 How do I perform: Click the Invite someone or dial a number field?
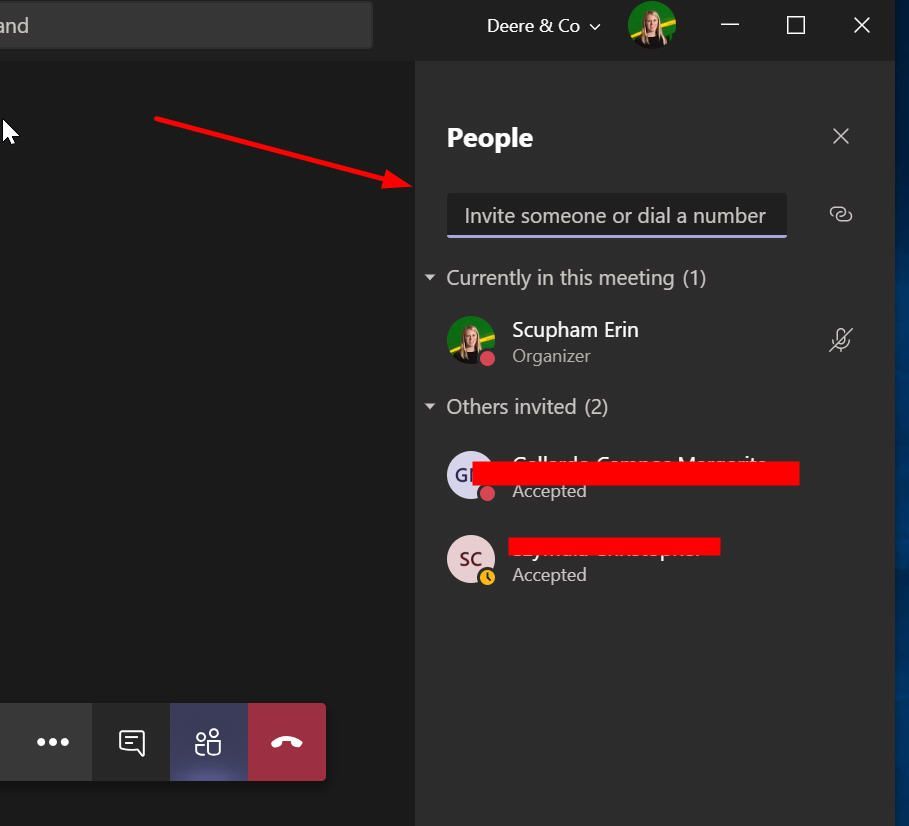[616, 216]
